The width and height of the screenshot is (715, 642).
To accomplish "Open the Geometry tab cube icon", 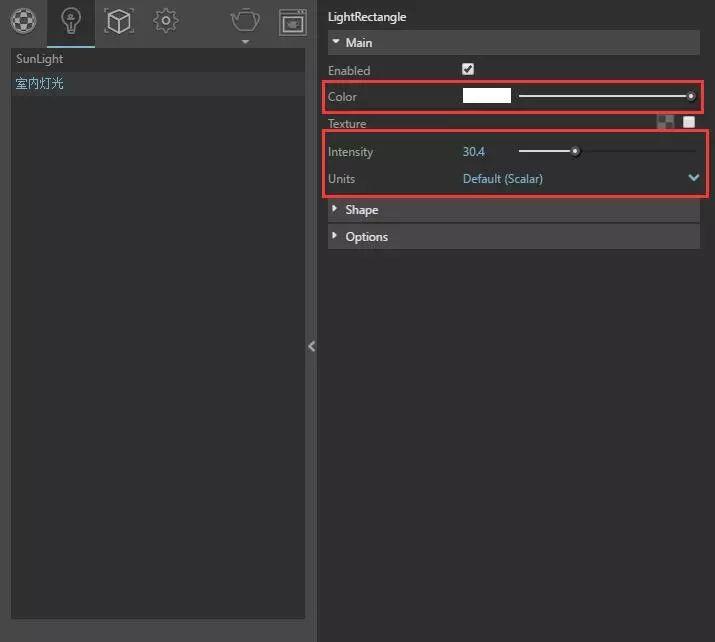I will 119,21.
